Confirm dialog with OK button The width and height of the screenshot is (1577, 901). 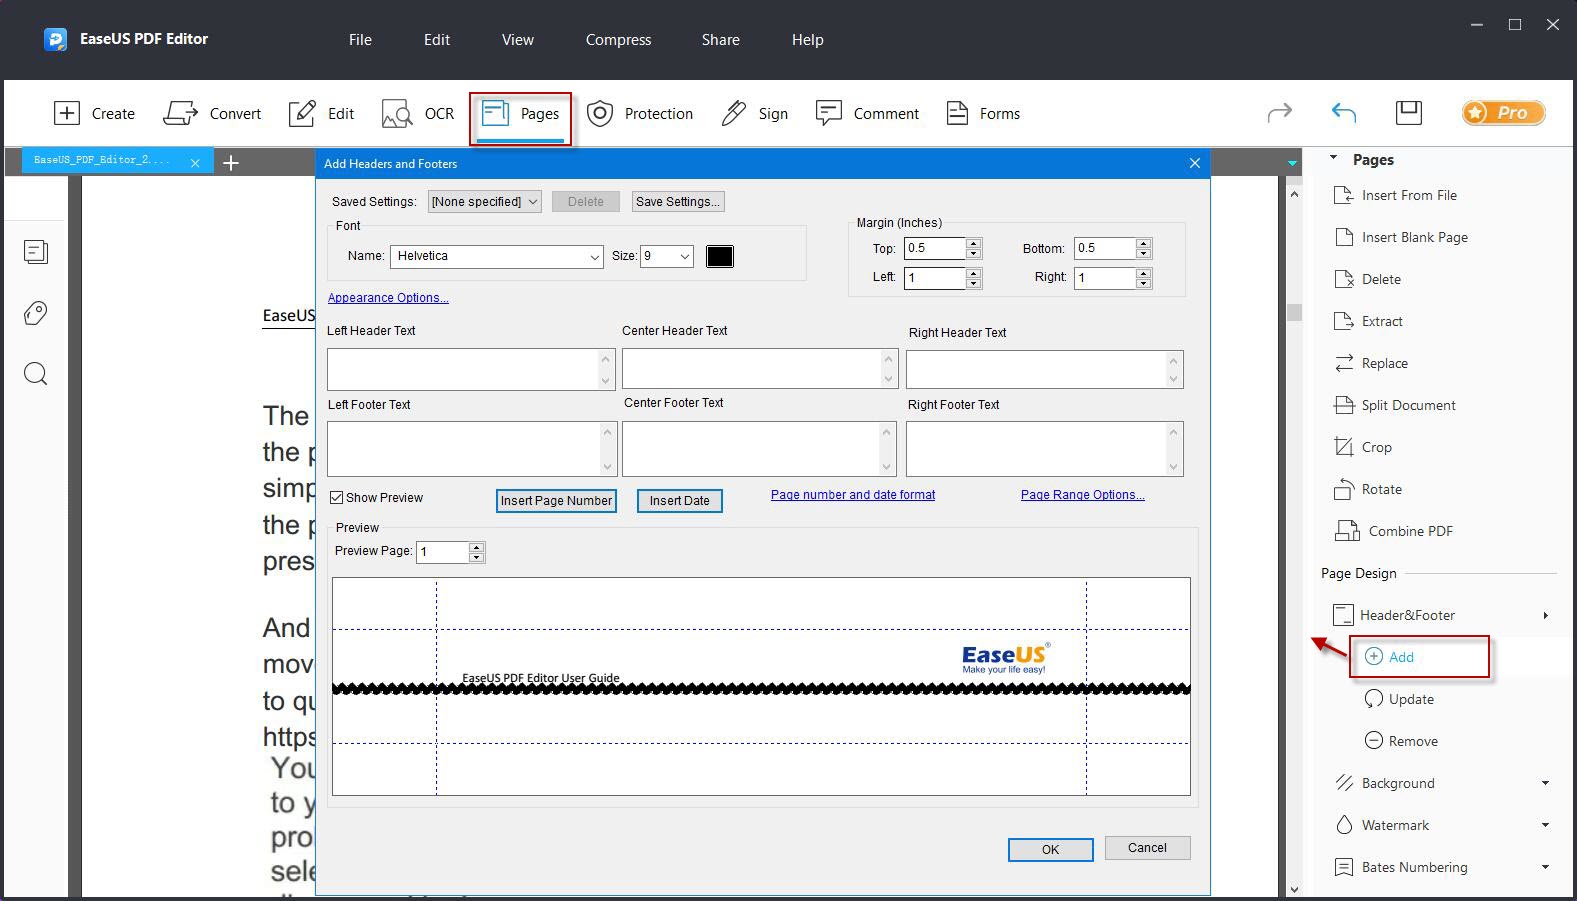[x=1051, y=849]
